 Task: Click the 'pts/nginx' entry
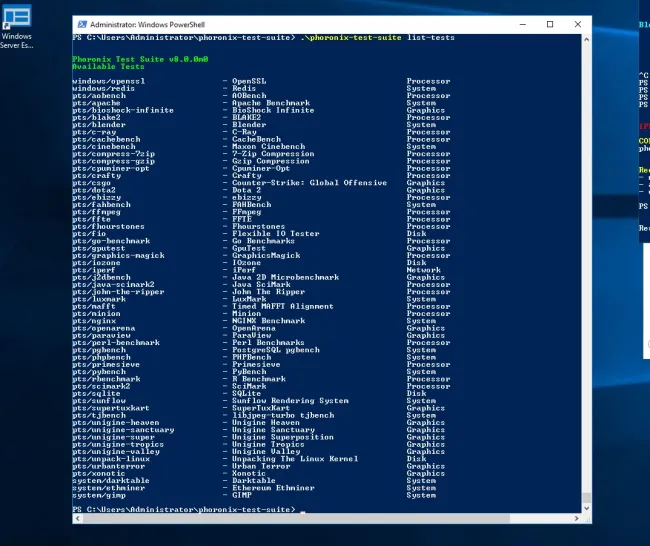coord(94,321)
